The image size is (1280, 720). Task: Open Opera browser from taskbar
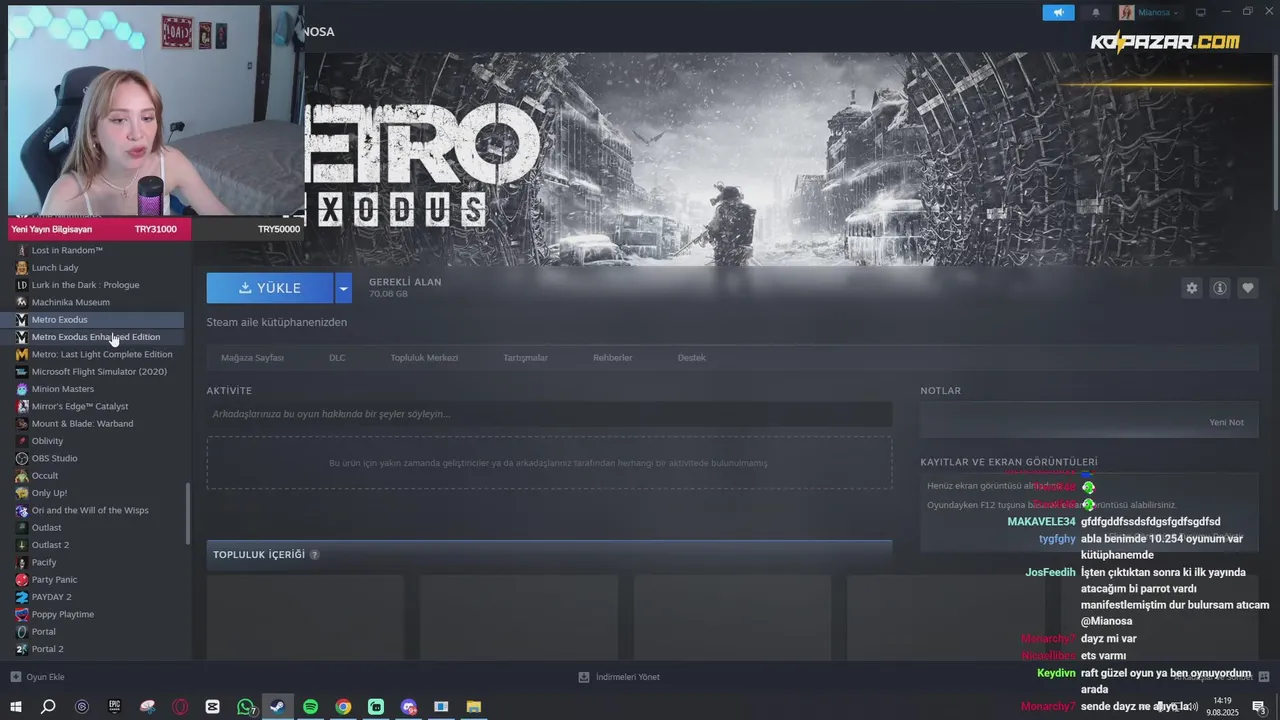point(180,707)
